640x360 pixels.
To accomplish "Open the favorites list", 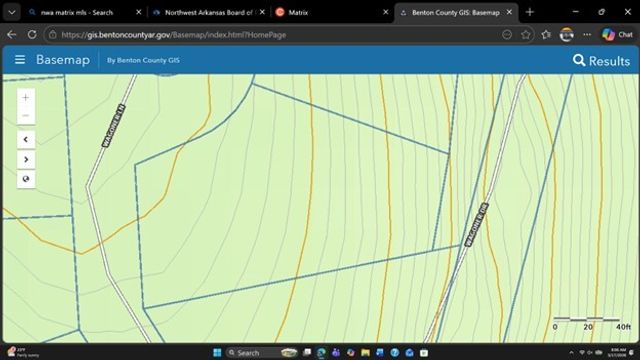I will (x=546, y=35).
